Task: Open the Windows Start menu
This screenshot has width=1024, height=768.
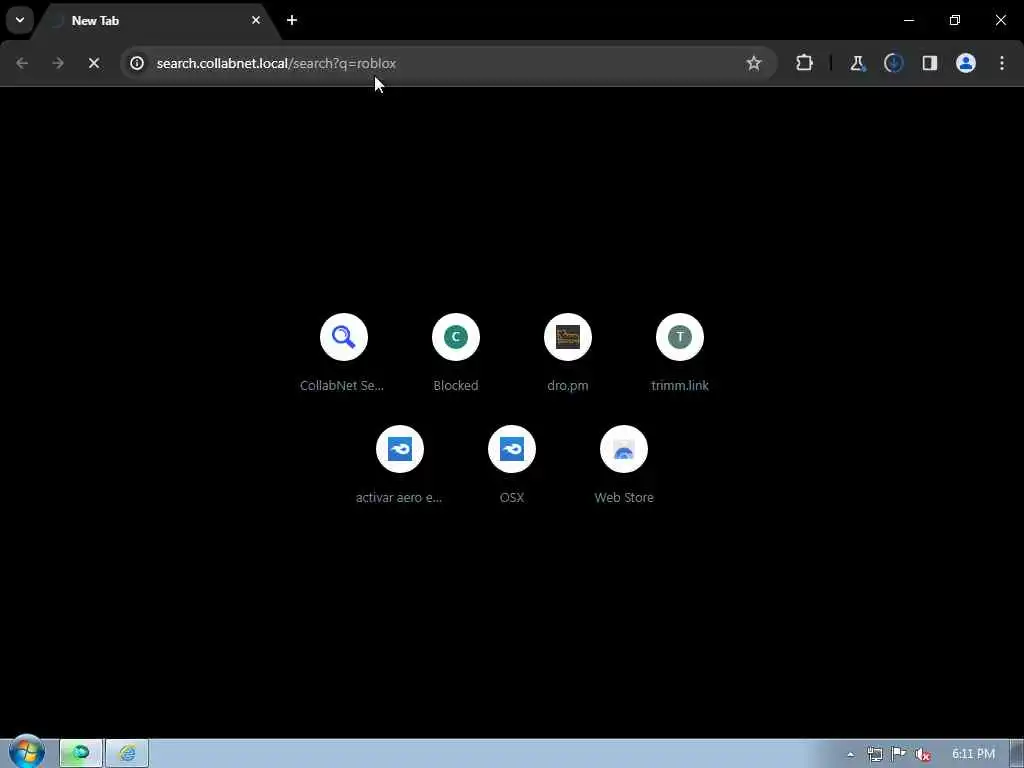Action: pyautogui.click(x=26, y=752)
